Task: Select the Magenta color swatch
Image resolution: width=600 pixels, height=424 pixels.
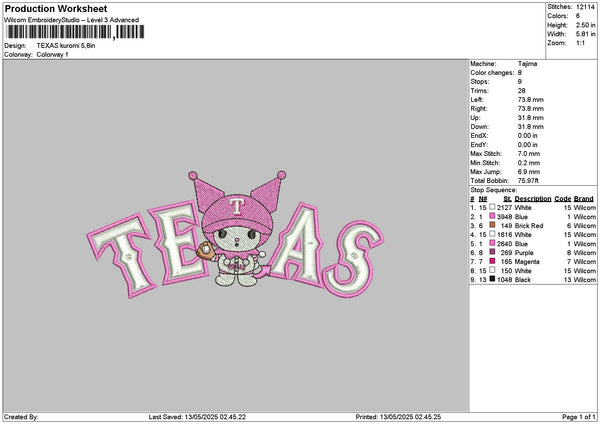Action: point(492,261)
